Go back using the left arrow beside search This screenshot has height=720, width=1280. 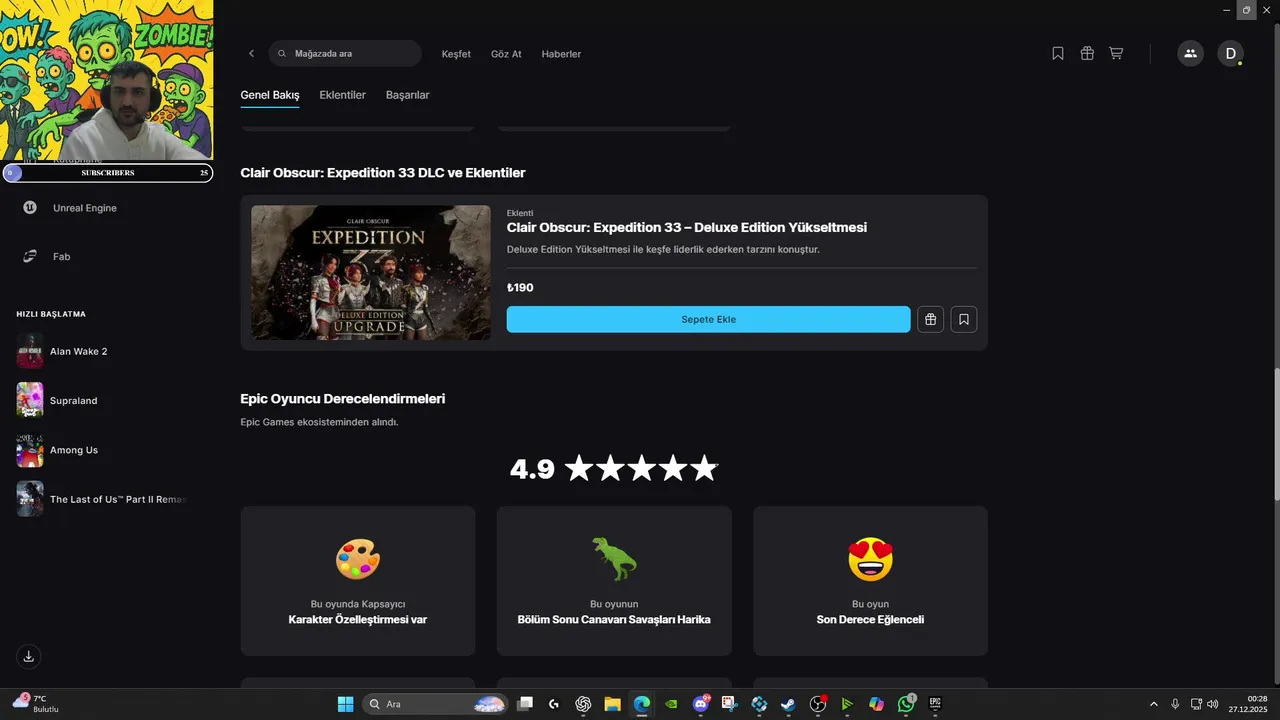coord(251,54)
